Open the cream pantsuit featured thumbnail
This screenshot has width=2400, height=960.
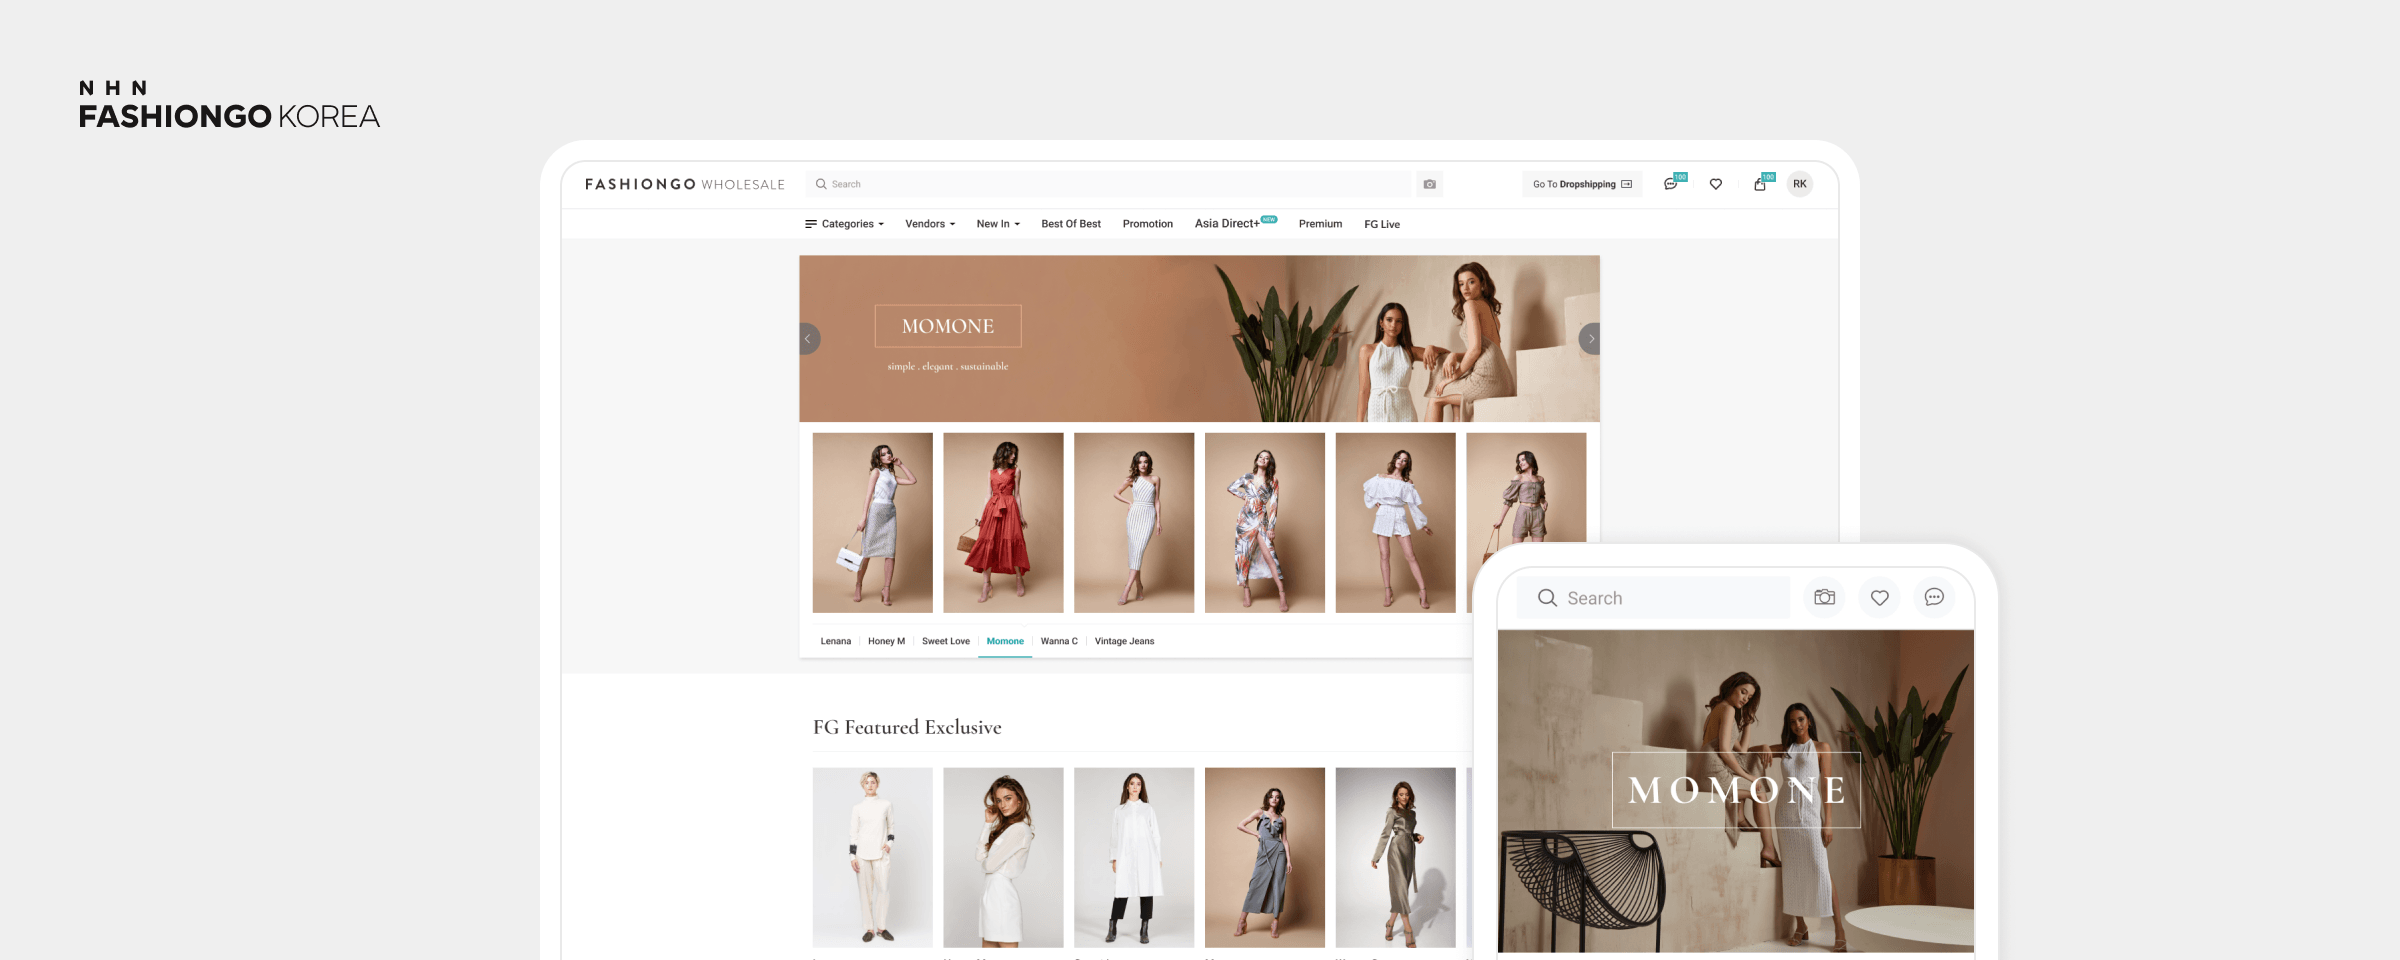tap(873, 858)
